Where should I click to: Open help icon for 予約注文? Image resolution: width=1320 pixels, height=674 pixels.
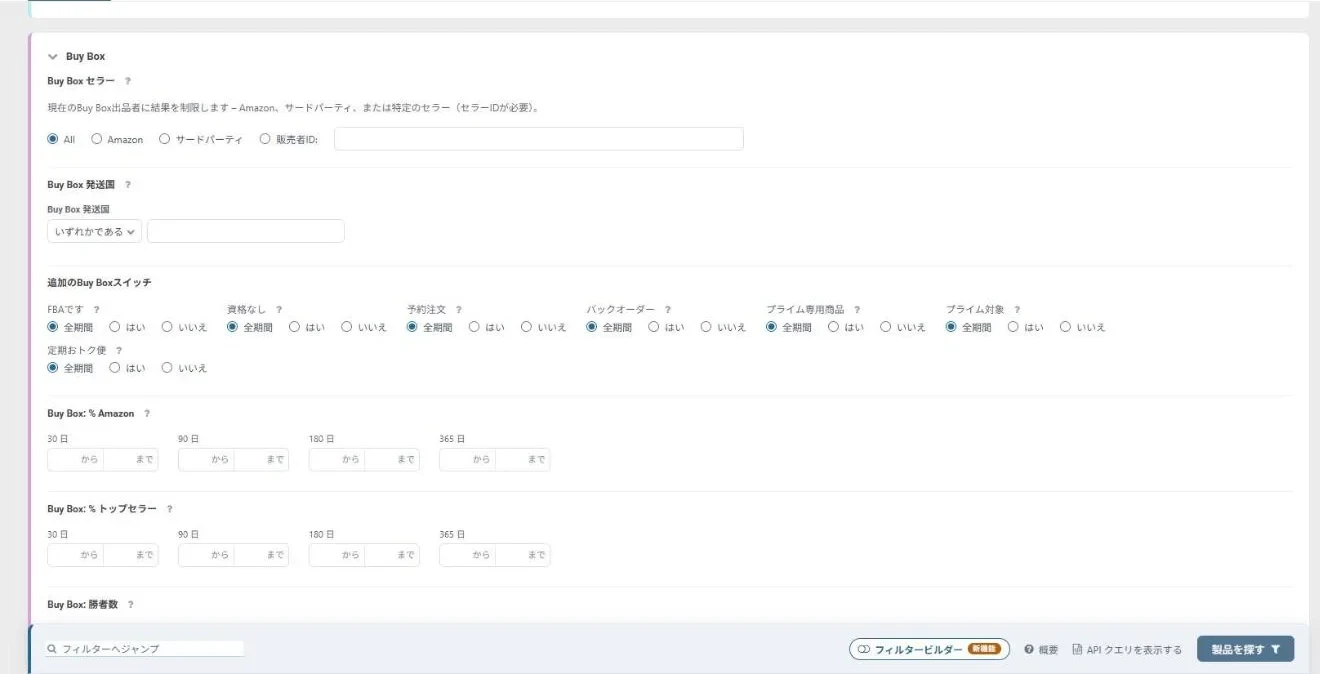458,310
